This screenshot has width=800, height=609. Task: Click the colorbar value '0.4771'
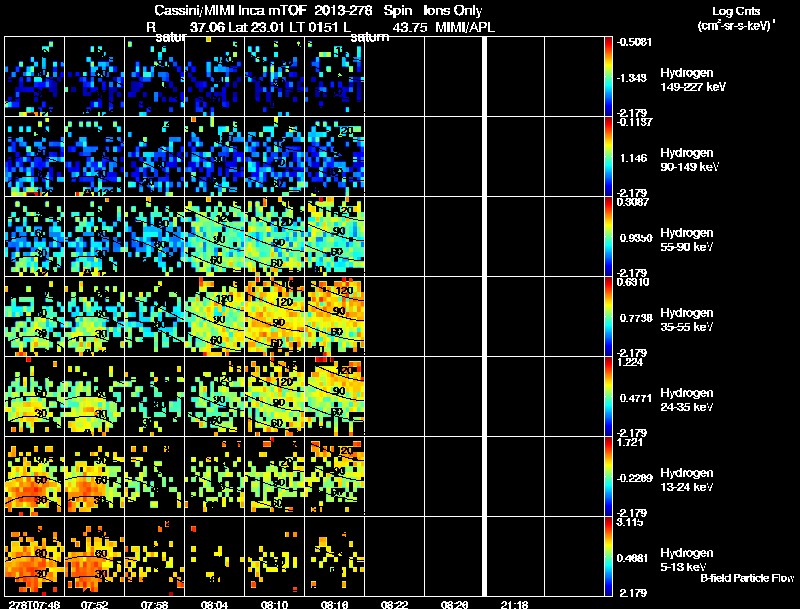pos(636,398)
